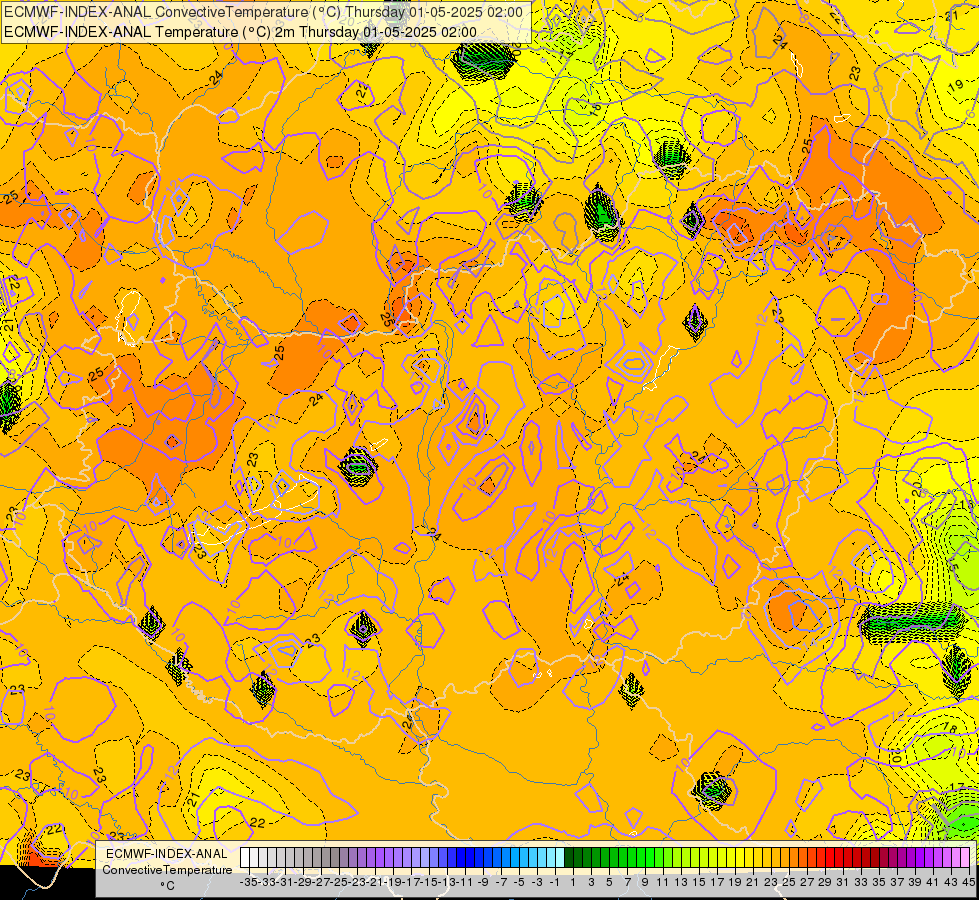Click the °C unit label in legend

[167, 886]
